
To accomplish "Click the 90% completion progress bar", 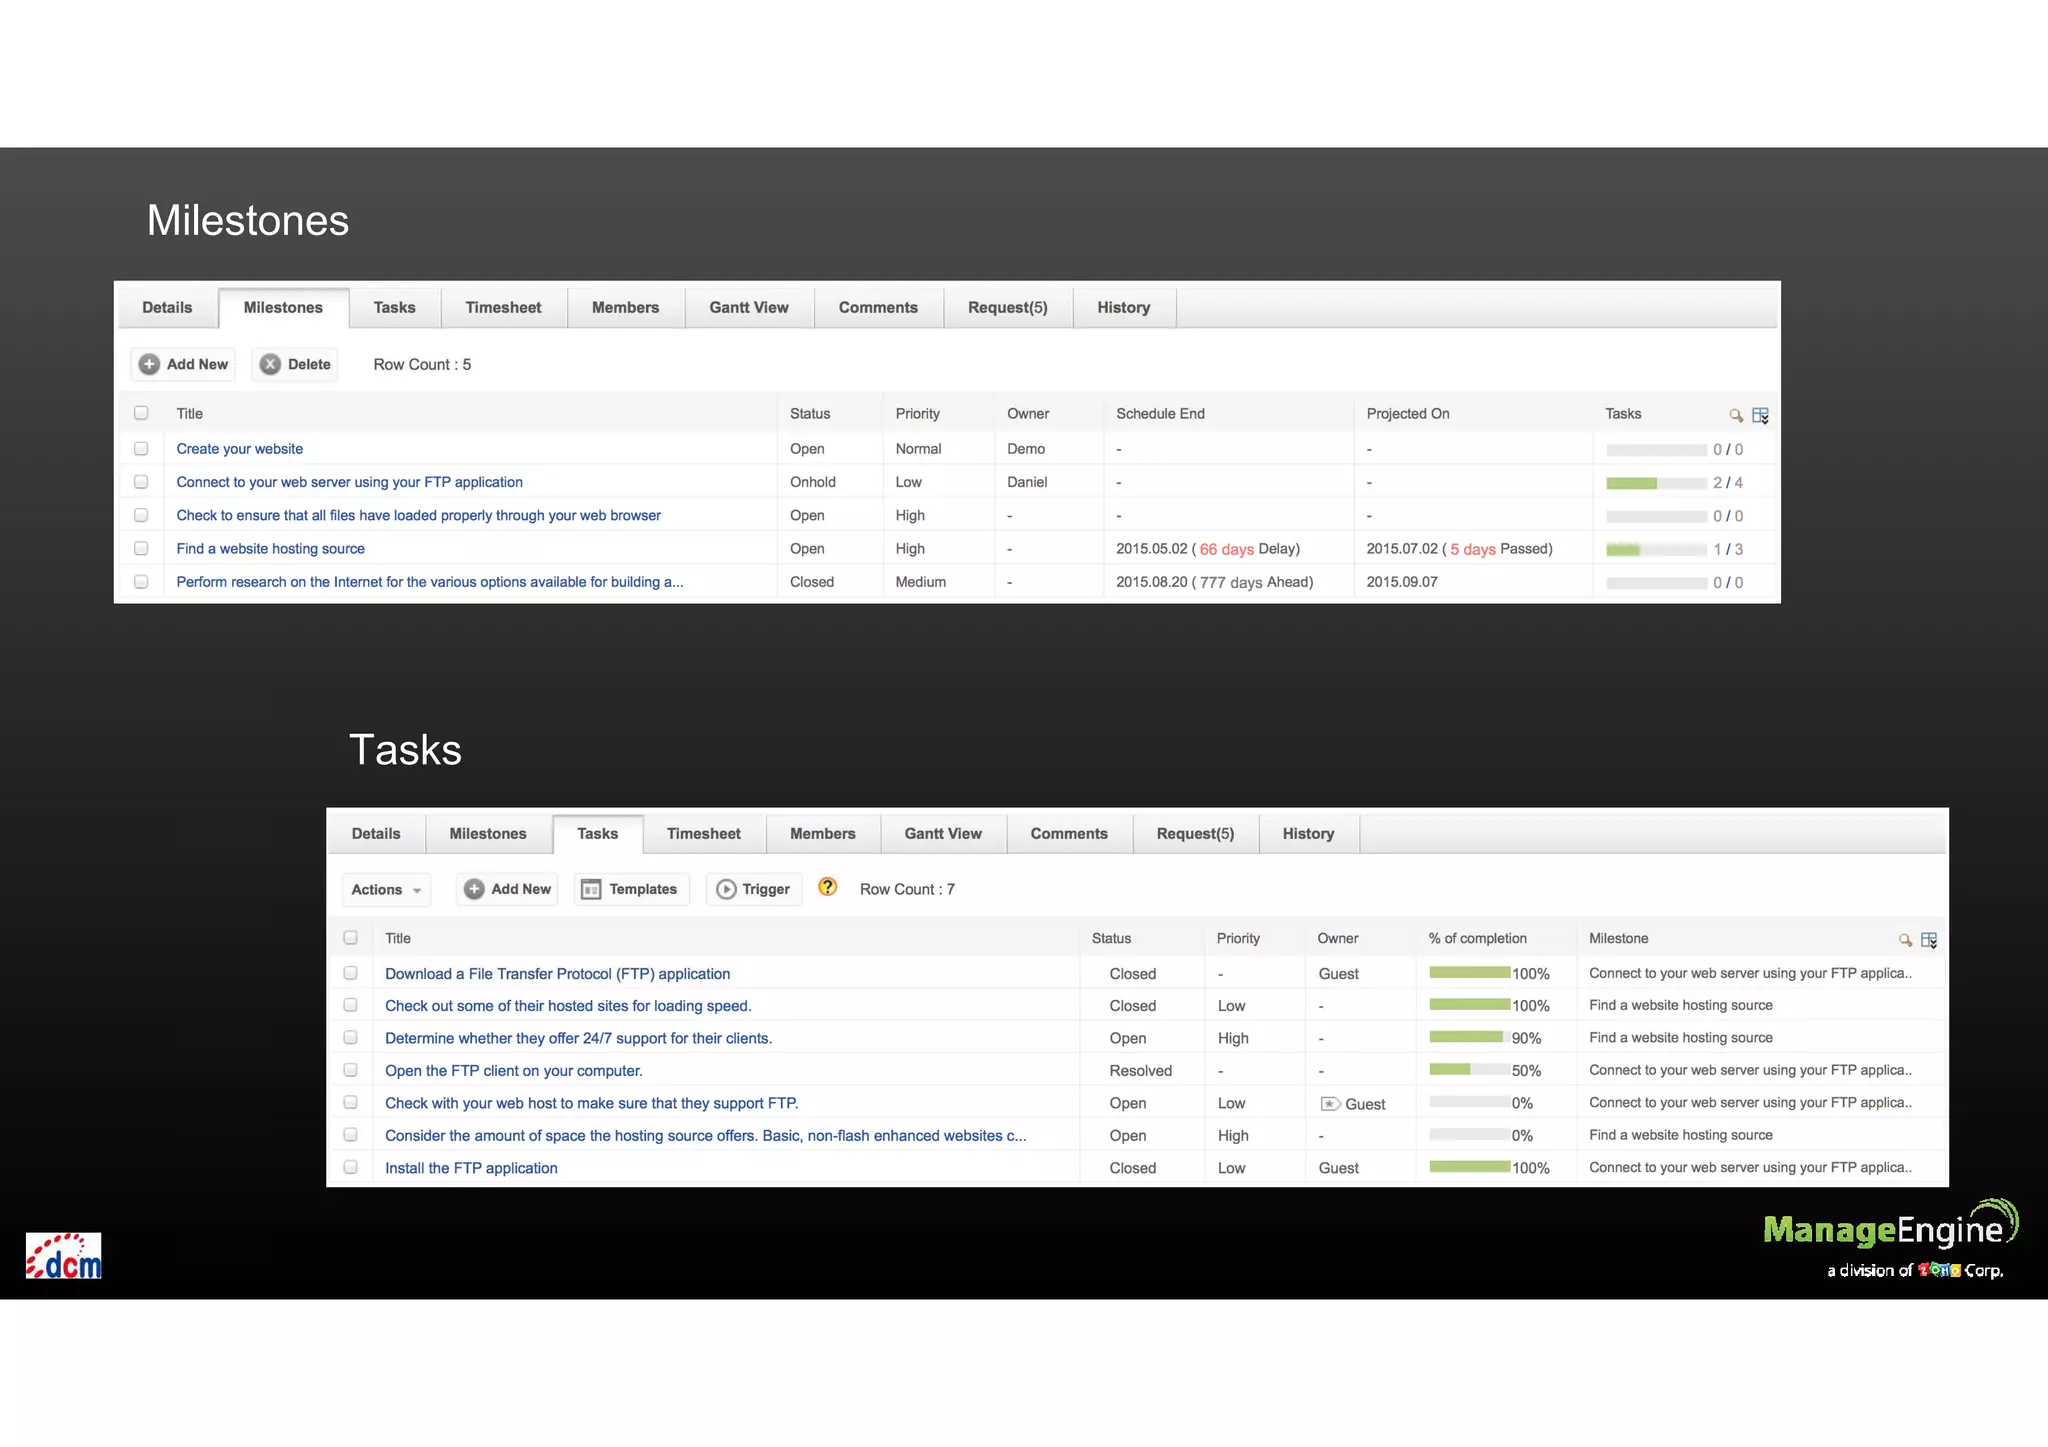I will 1469,1037.
